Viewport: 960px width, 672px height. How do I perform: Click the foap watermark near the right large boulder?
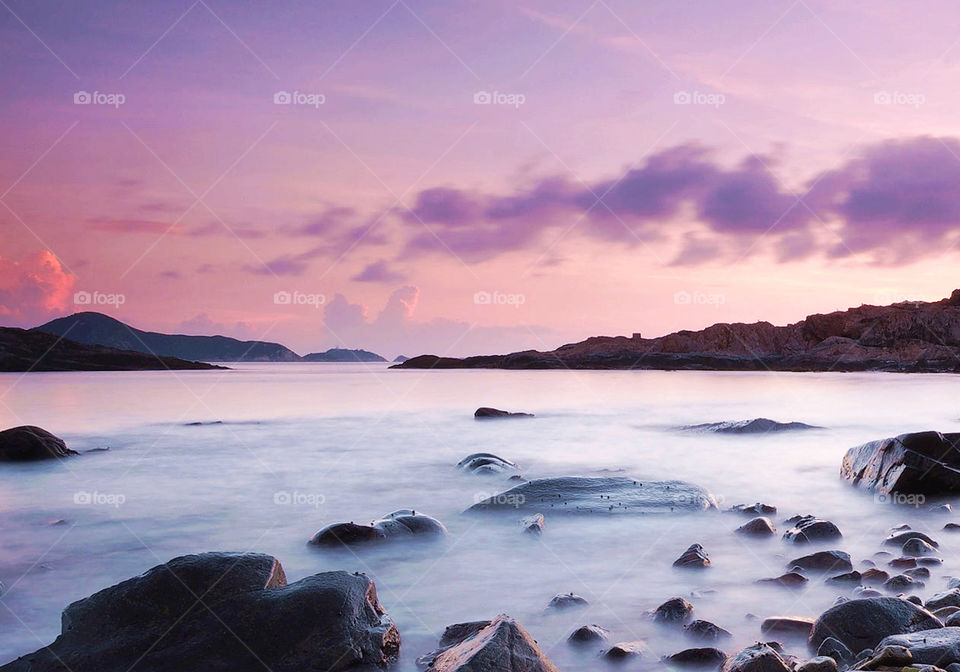tap(899, 498)
